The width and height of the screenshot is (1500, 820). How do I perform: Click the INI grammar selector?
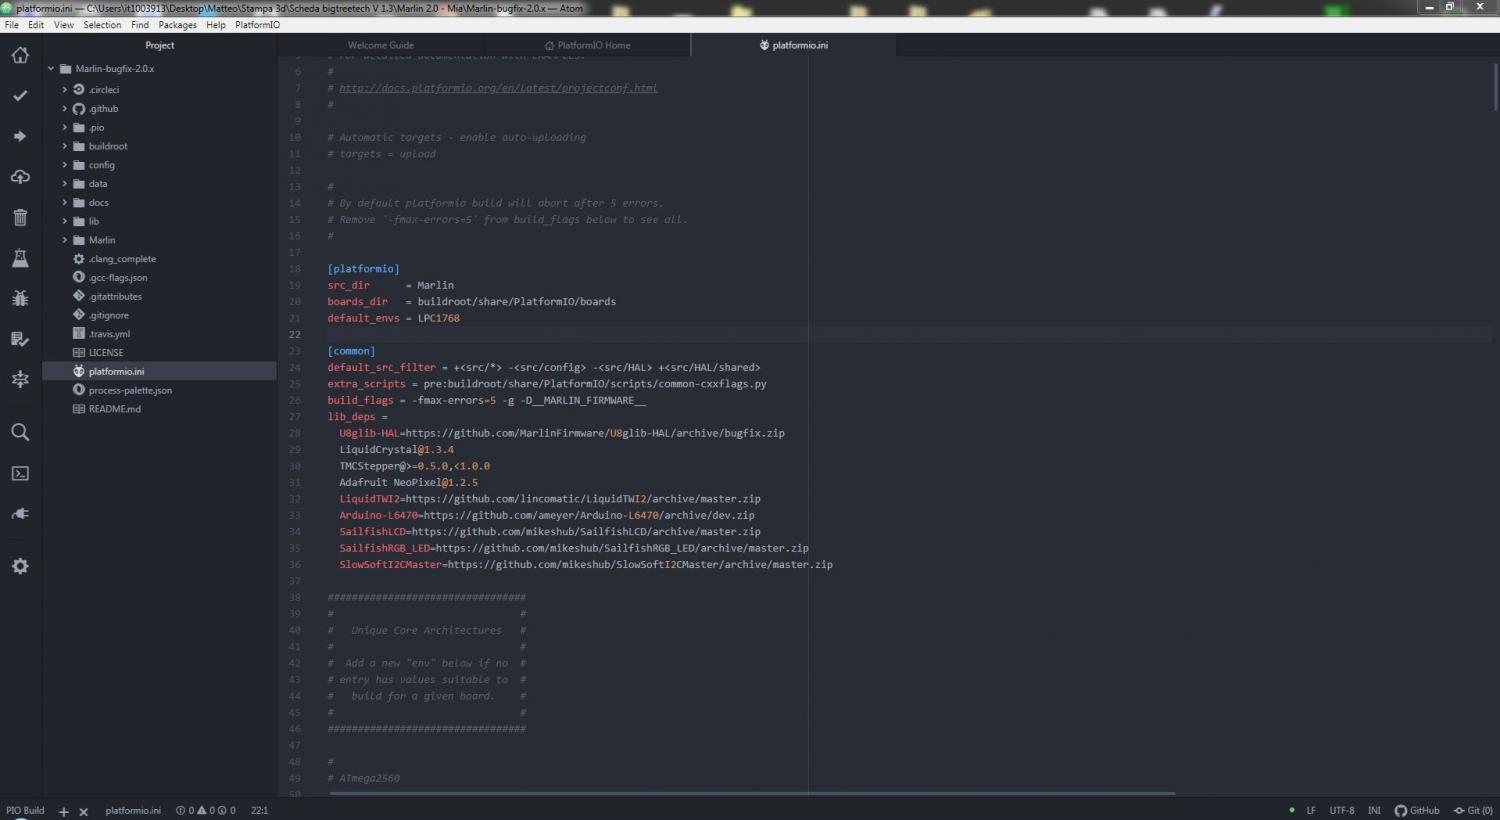click(1374, 810)
